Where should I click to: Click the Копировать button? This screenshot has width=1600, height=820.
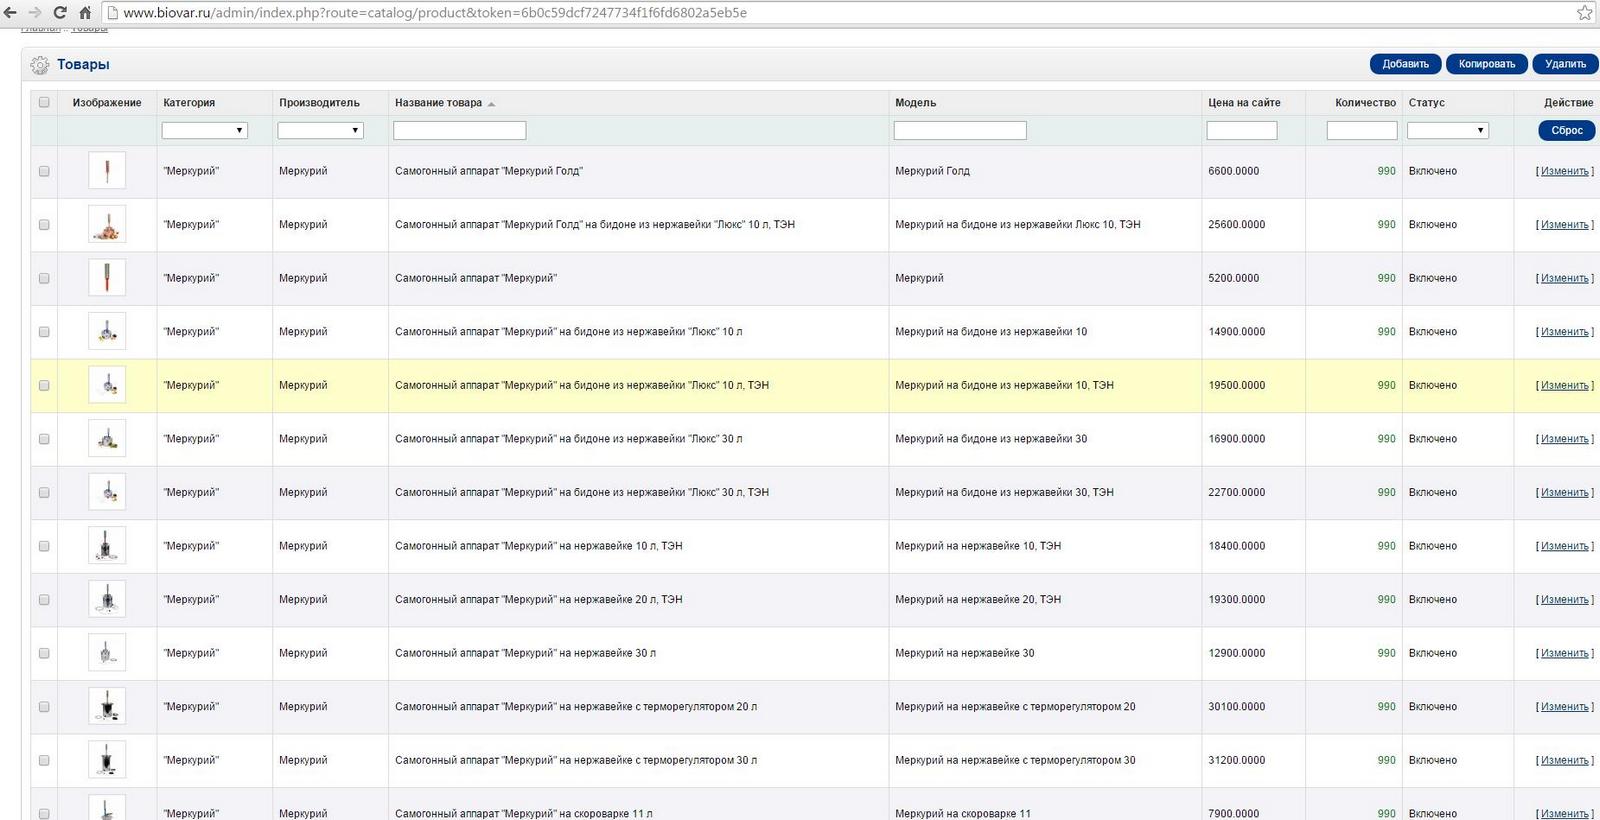point(1487,64)
